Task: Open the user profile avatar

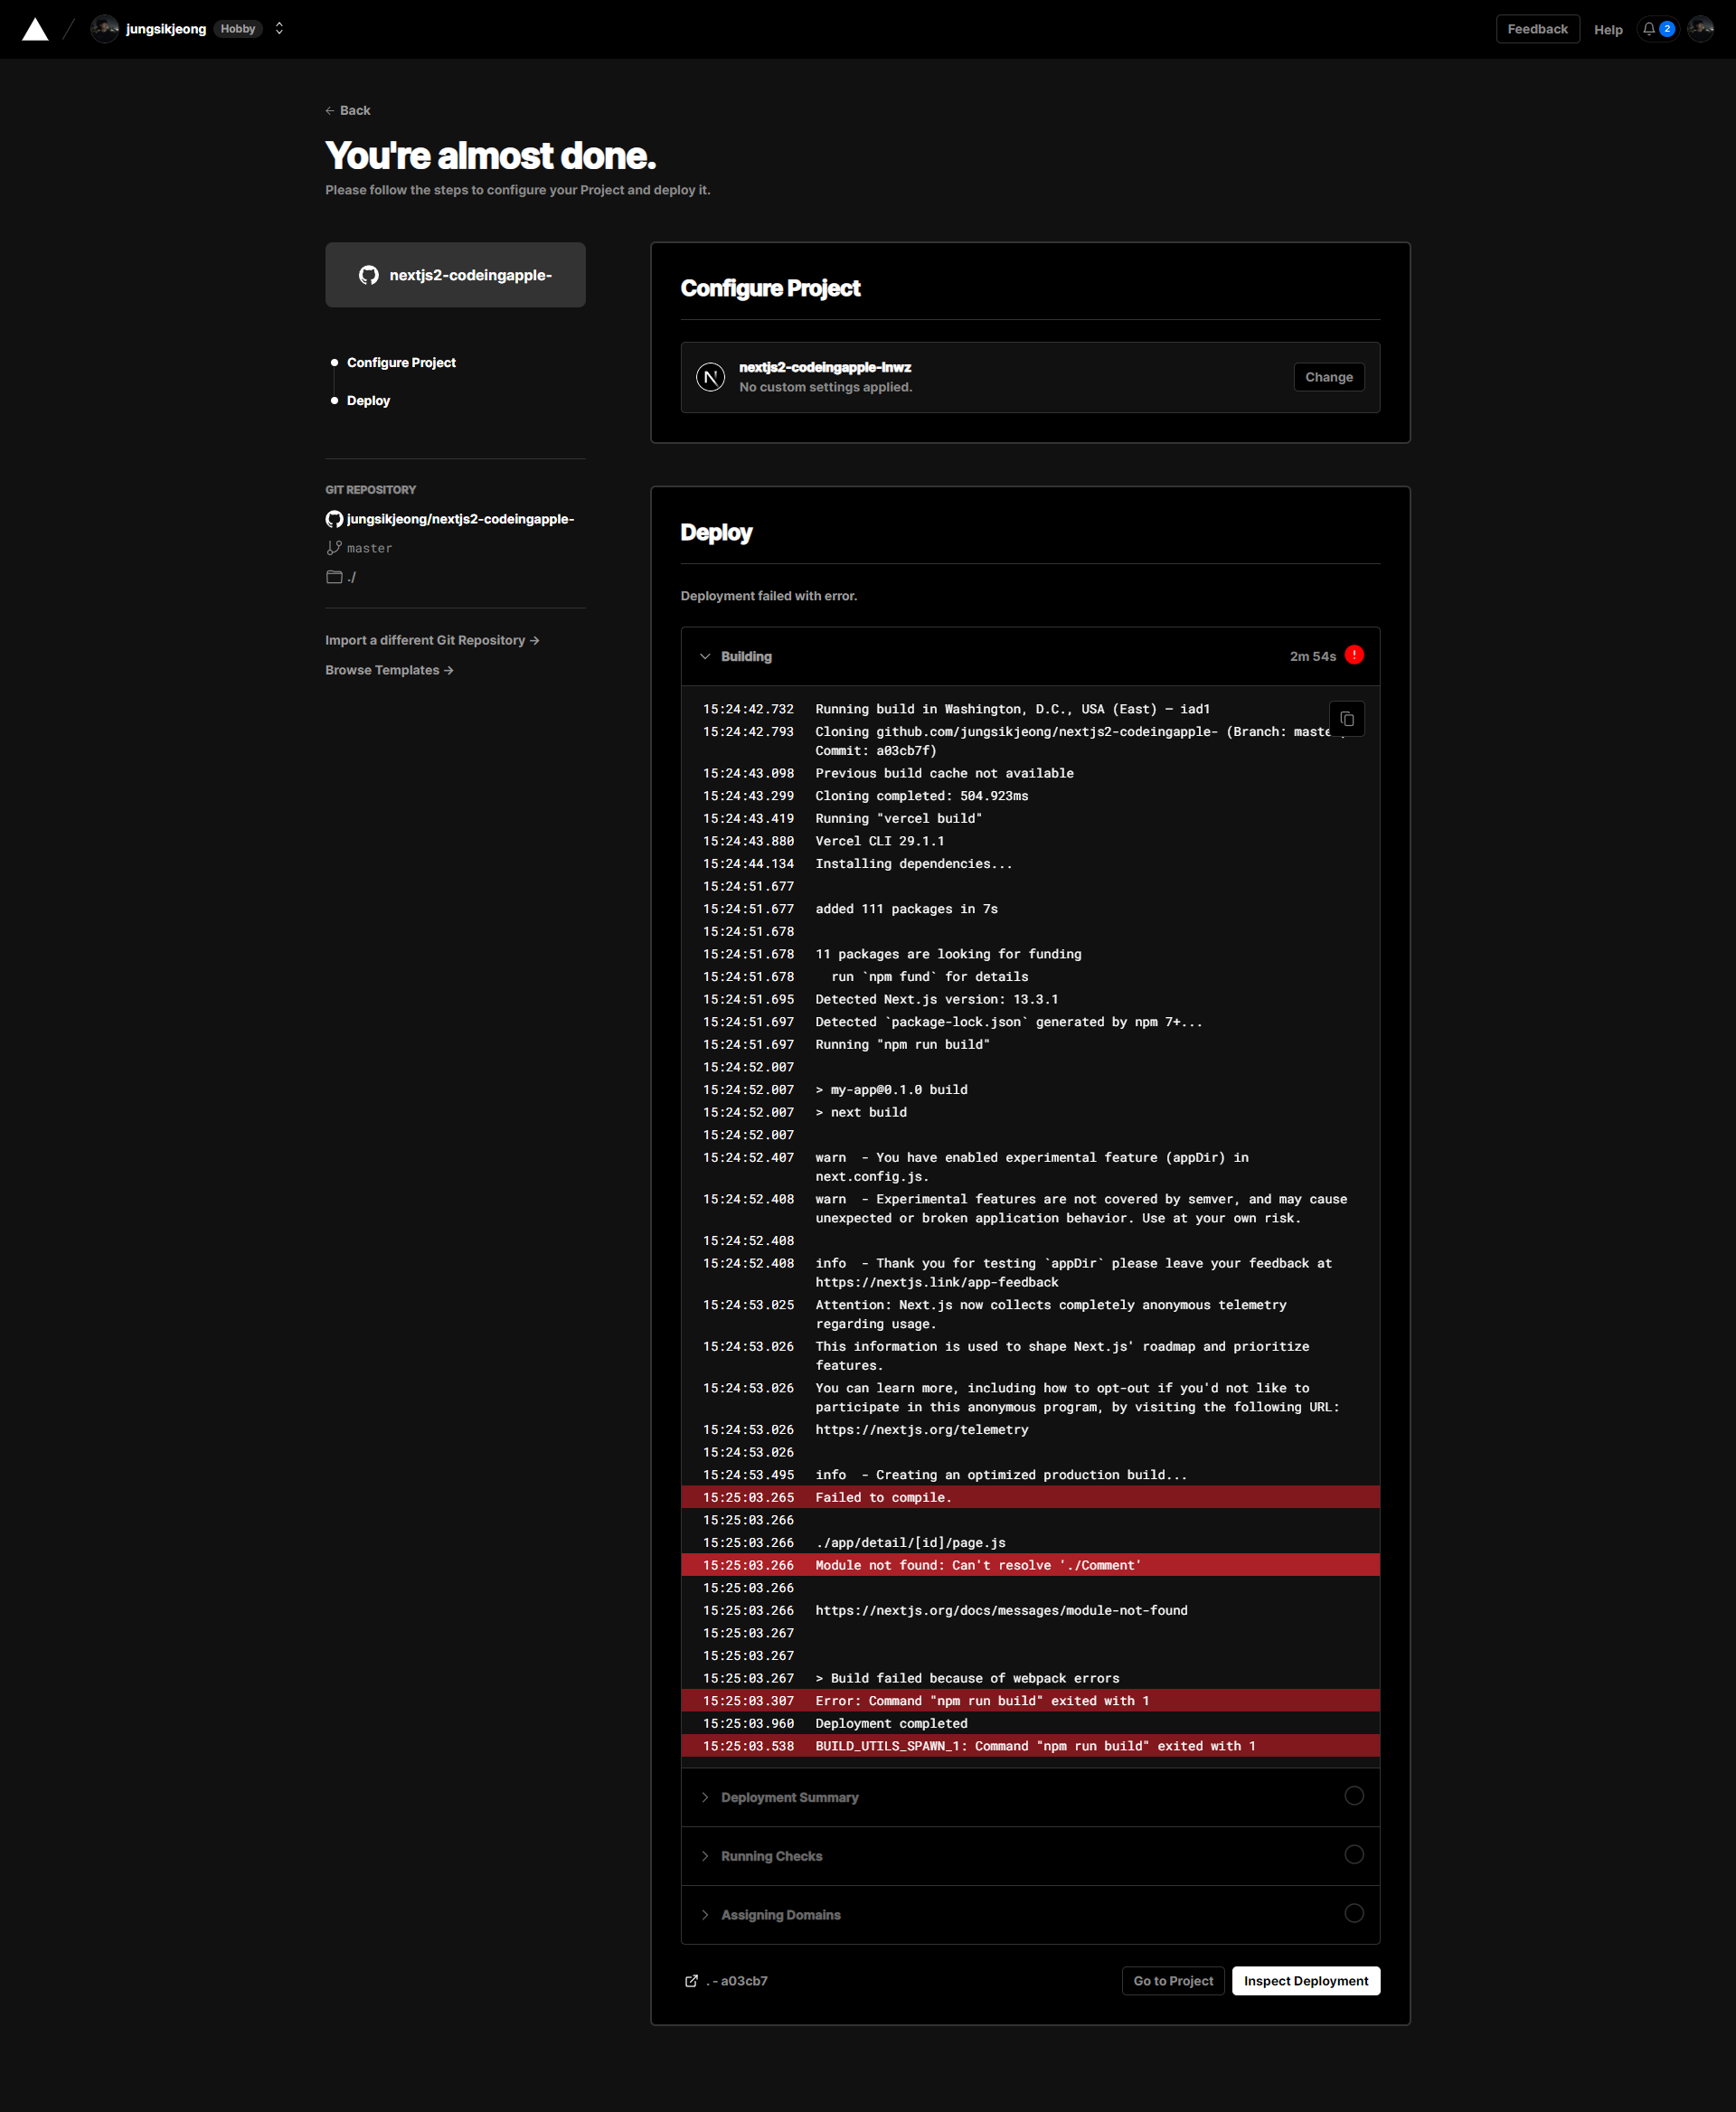Action: (x=1701, y=29)
